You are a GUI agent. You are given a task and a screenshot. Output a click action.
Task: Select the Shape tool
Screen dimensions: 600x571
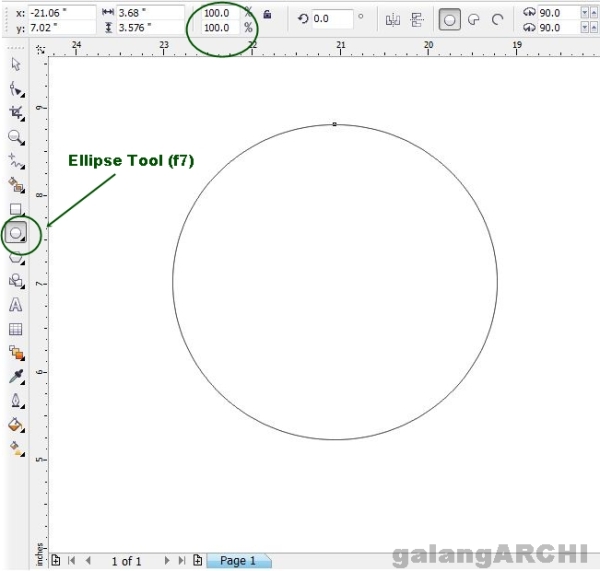click(x=16, y=88)
